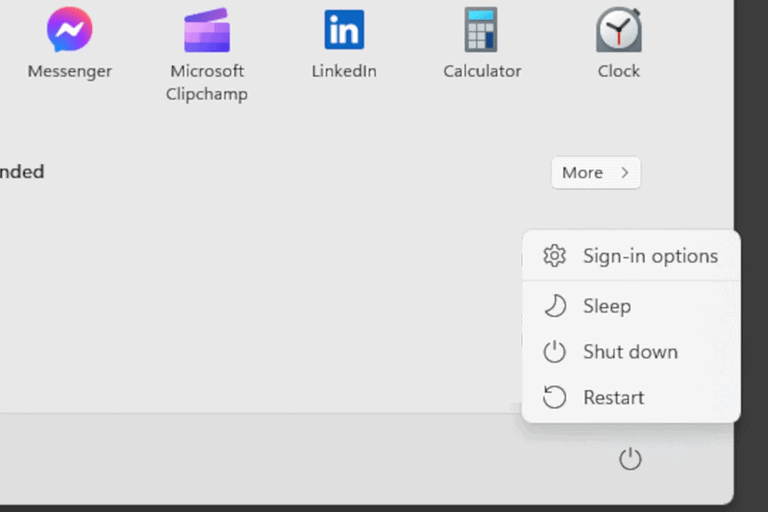Click the power button in Start footer

tap(629, 459)
